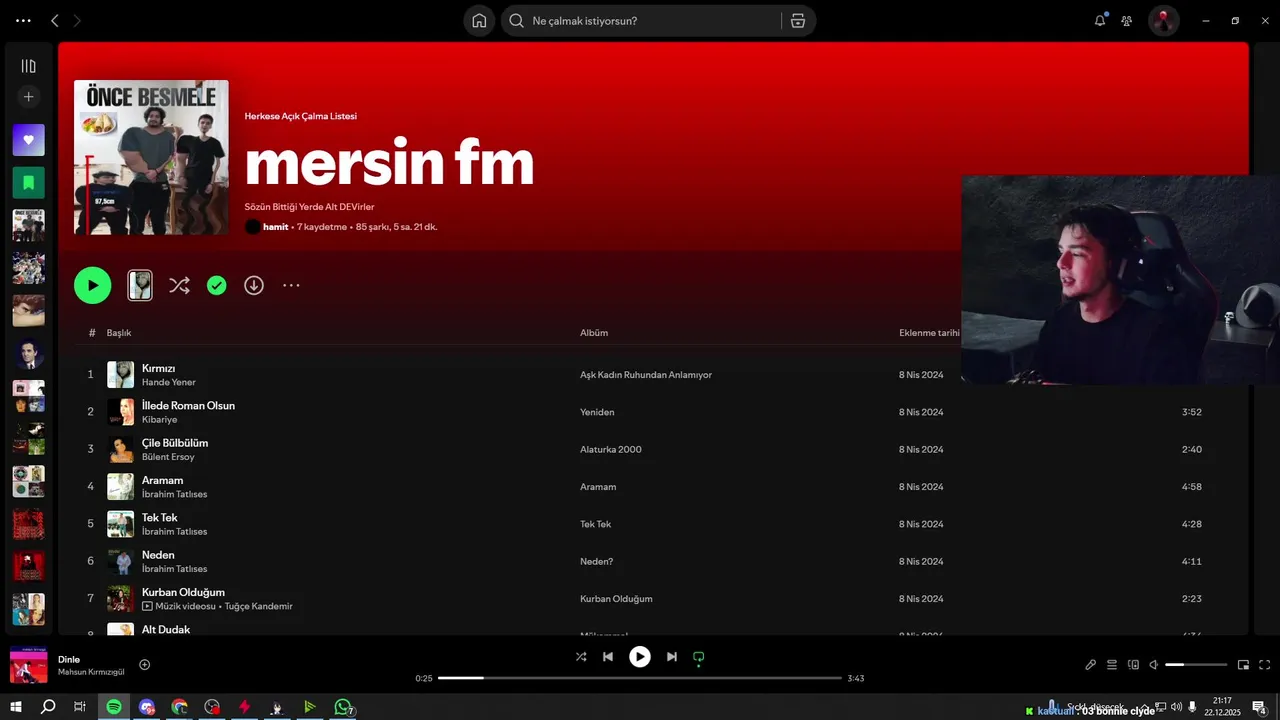Skip to previous track
The height and width of the screenshot is (720, 1280).
click(608, 657)
